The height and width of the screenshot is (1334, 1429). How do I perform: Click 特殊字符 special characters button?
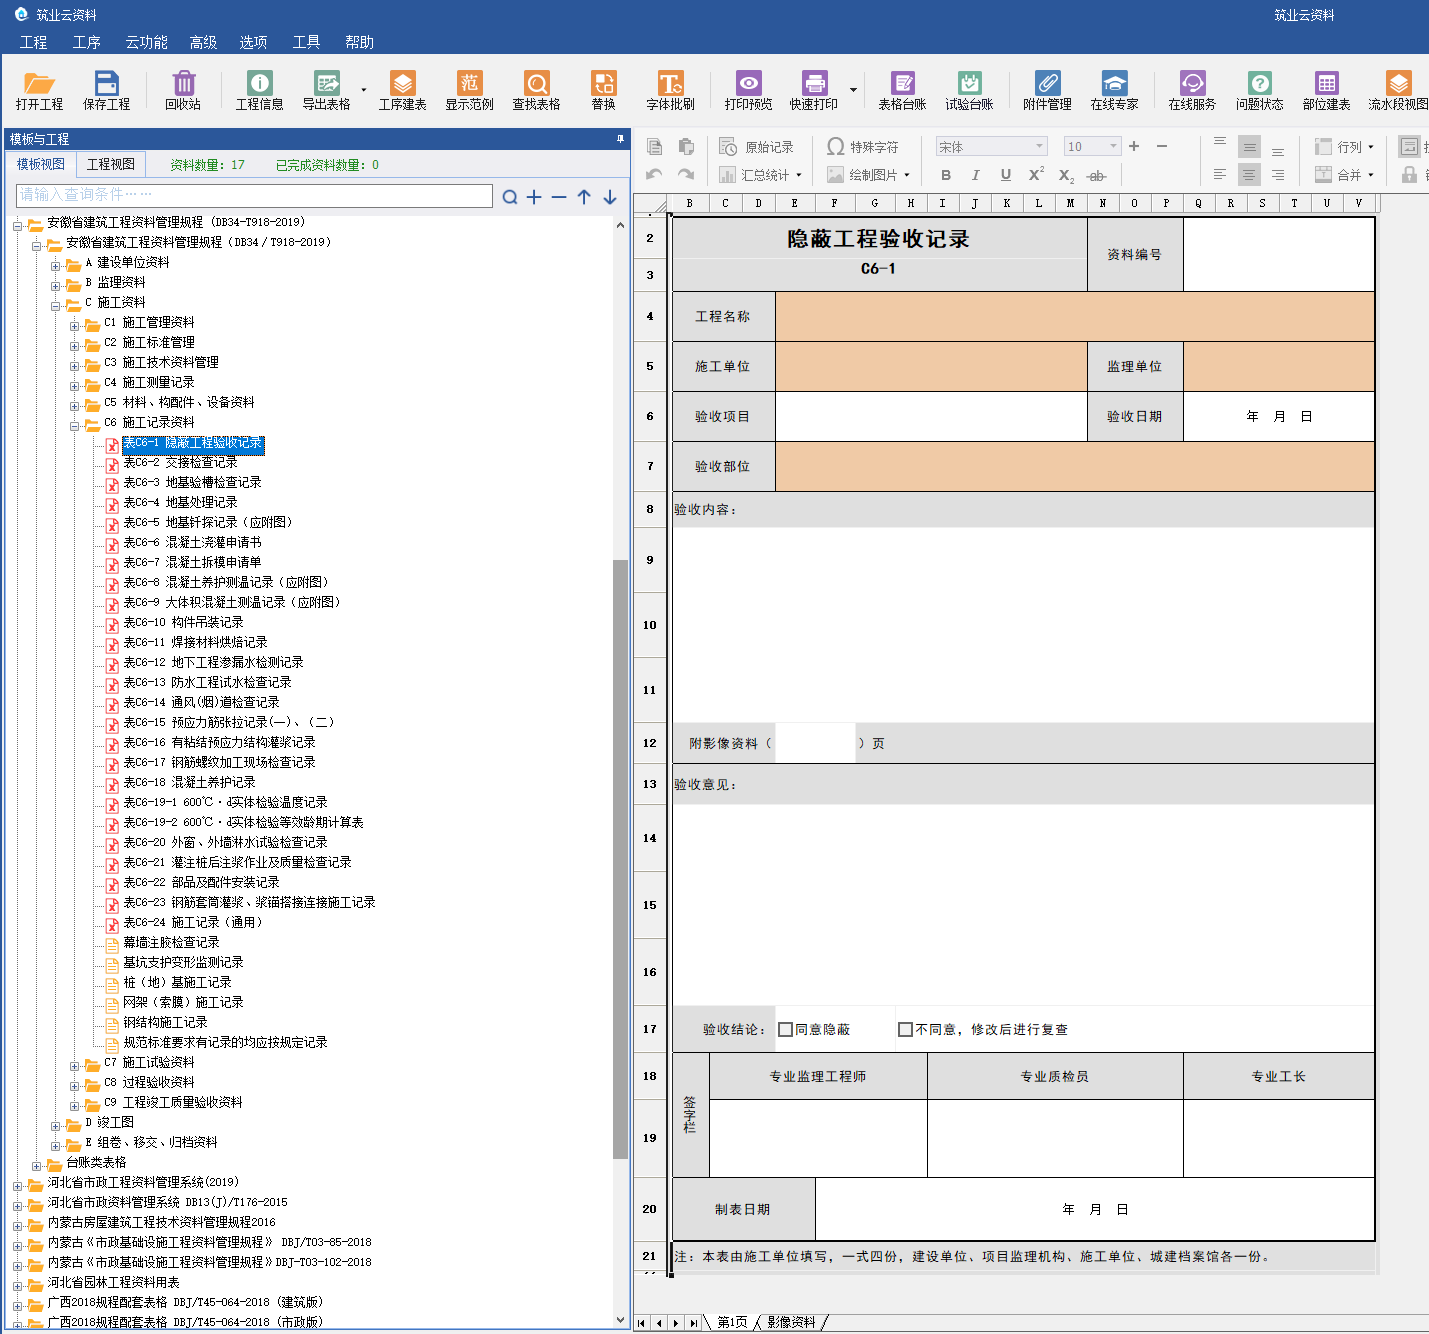862,147
